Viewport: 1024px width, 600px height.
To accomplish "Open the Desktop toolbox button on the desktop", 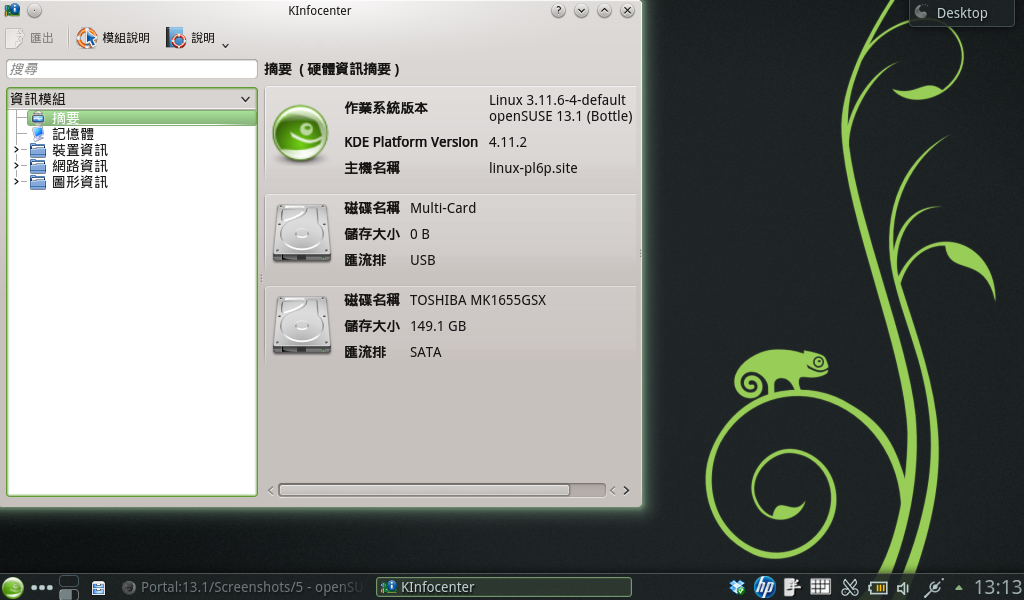I will click(961, 12).
